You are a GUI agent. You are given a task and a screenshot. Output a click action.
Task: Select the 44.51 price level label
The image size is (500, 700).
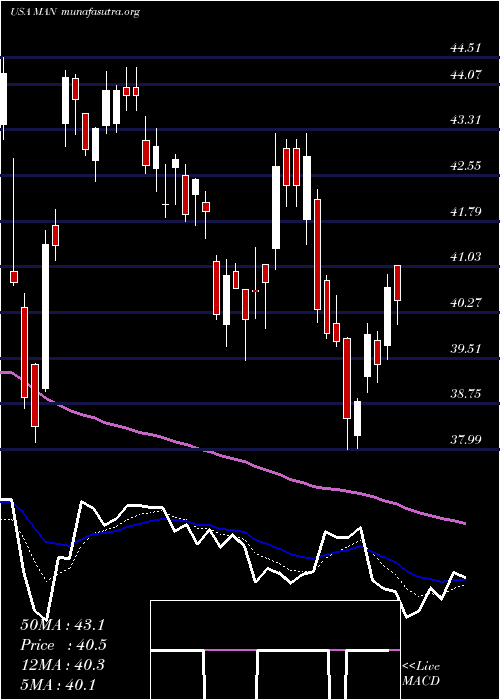[465, 48]
